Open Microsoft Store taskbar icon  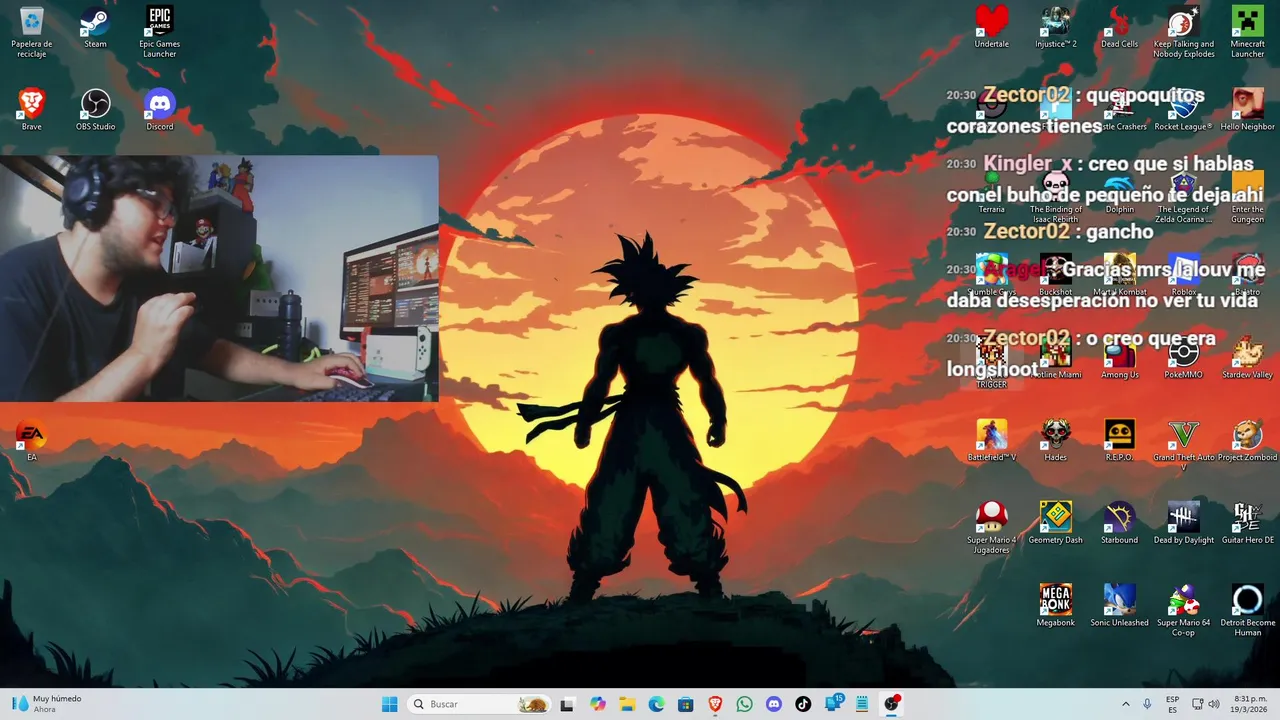(x=685, y=704)
